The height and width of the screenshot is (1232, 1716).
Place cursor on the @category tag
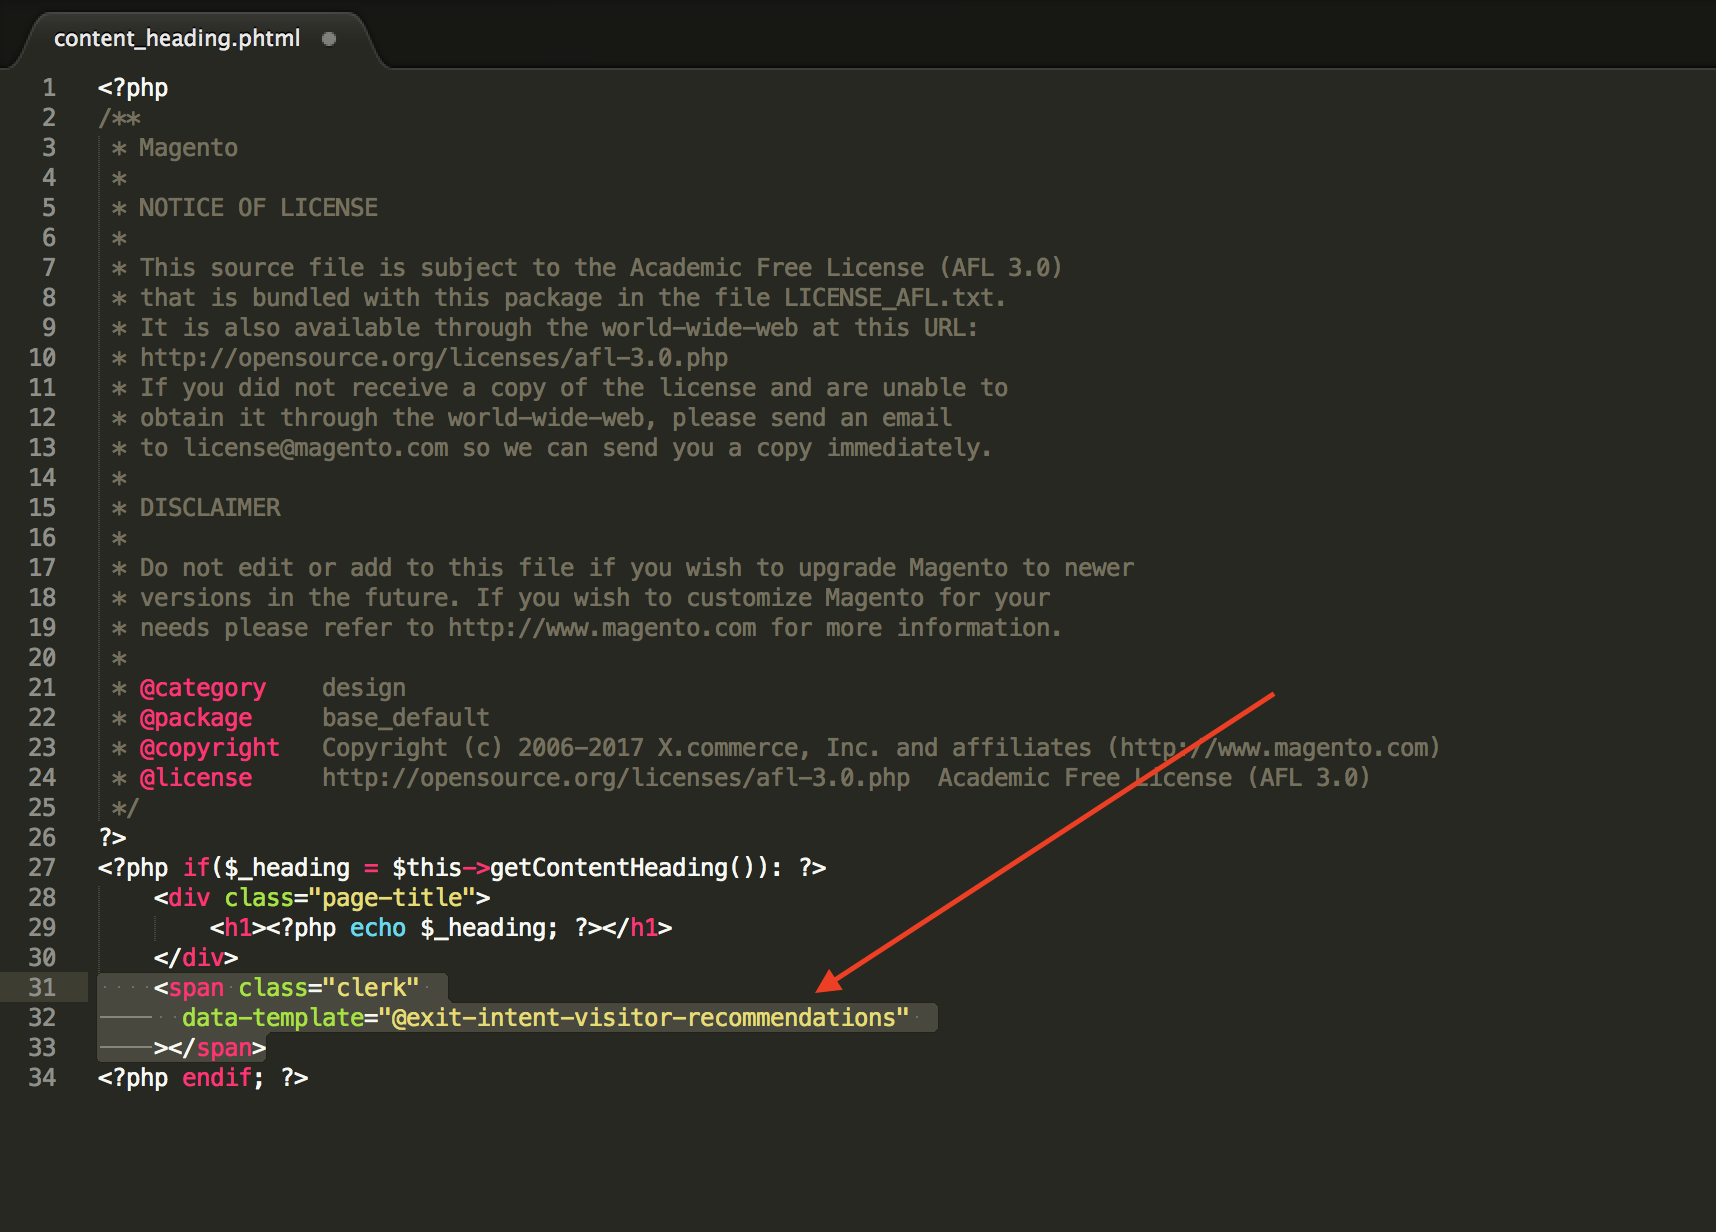point(202,688)
